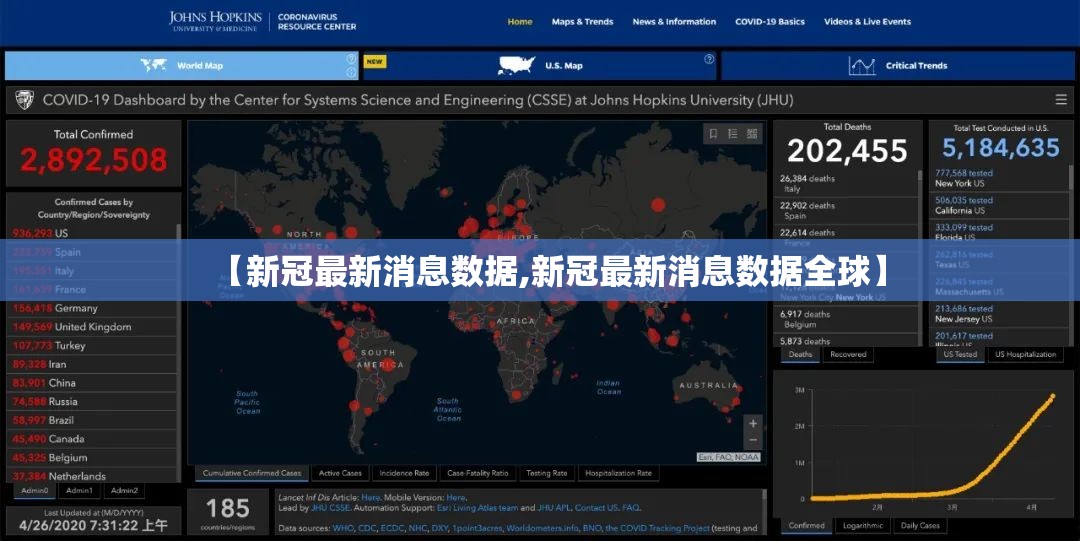Open the WHO data source link
The height and width of the screenshot is (541, 1080).
[x=343, y=529]
